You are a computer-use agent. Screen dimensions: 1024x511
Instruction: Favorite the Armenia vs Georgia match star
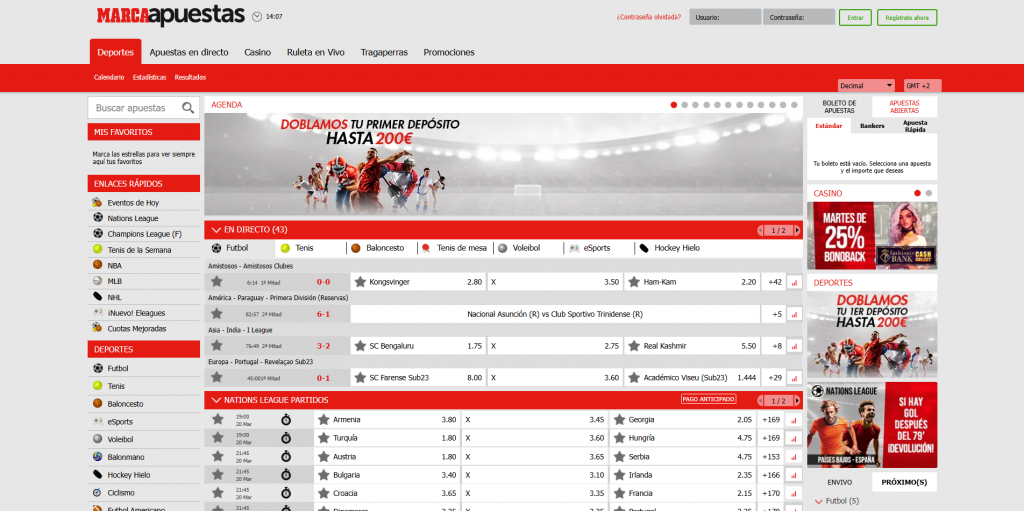(x=217, y=420)
